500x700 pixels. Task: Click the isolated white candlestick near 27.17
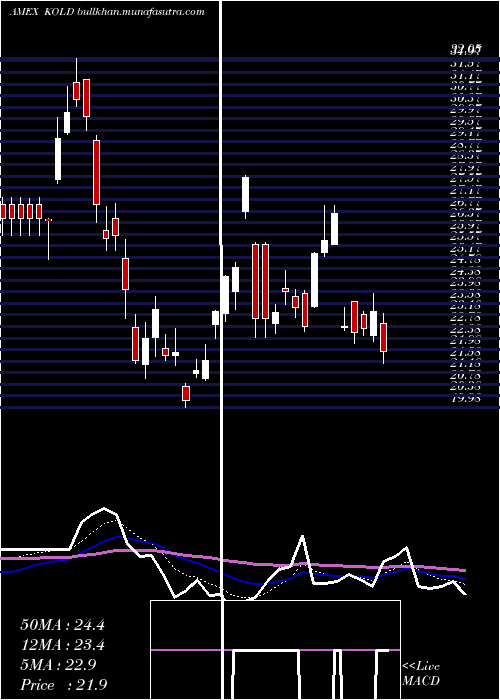pyautogui.click(x=245, y=194)
